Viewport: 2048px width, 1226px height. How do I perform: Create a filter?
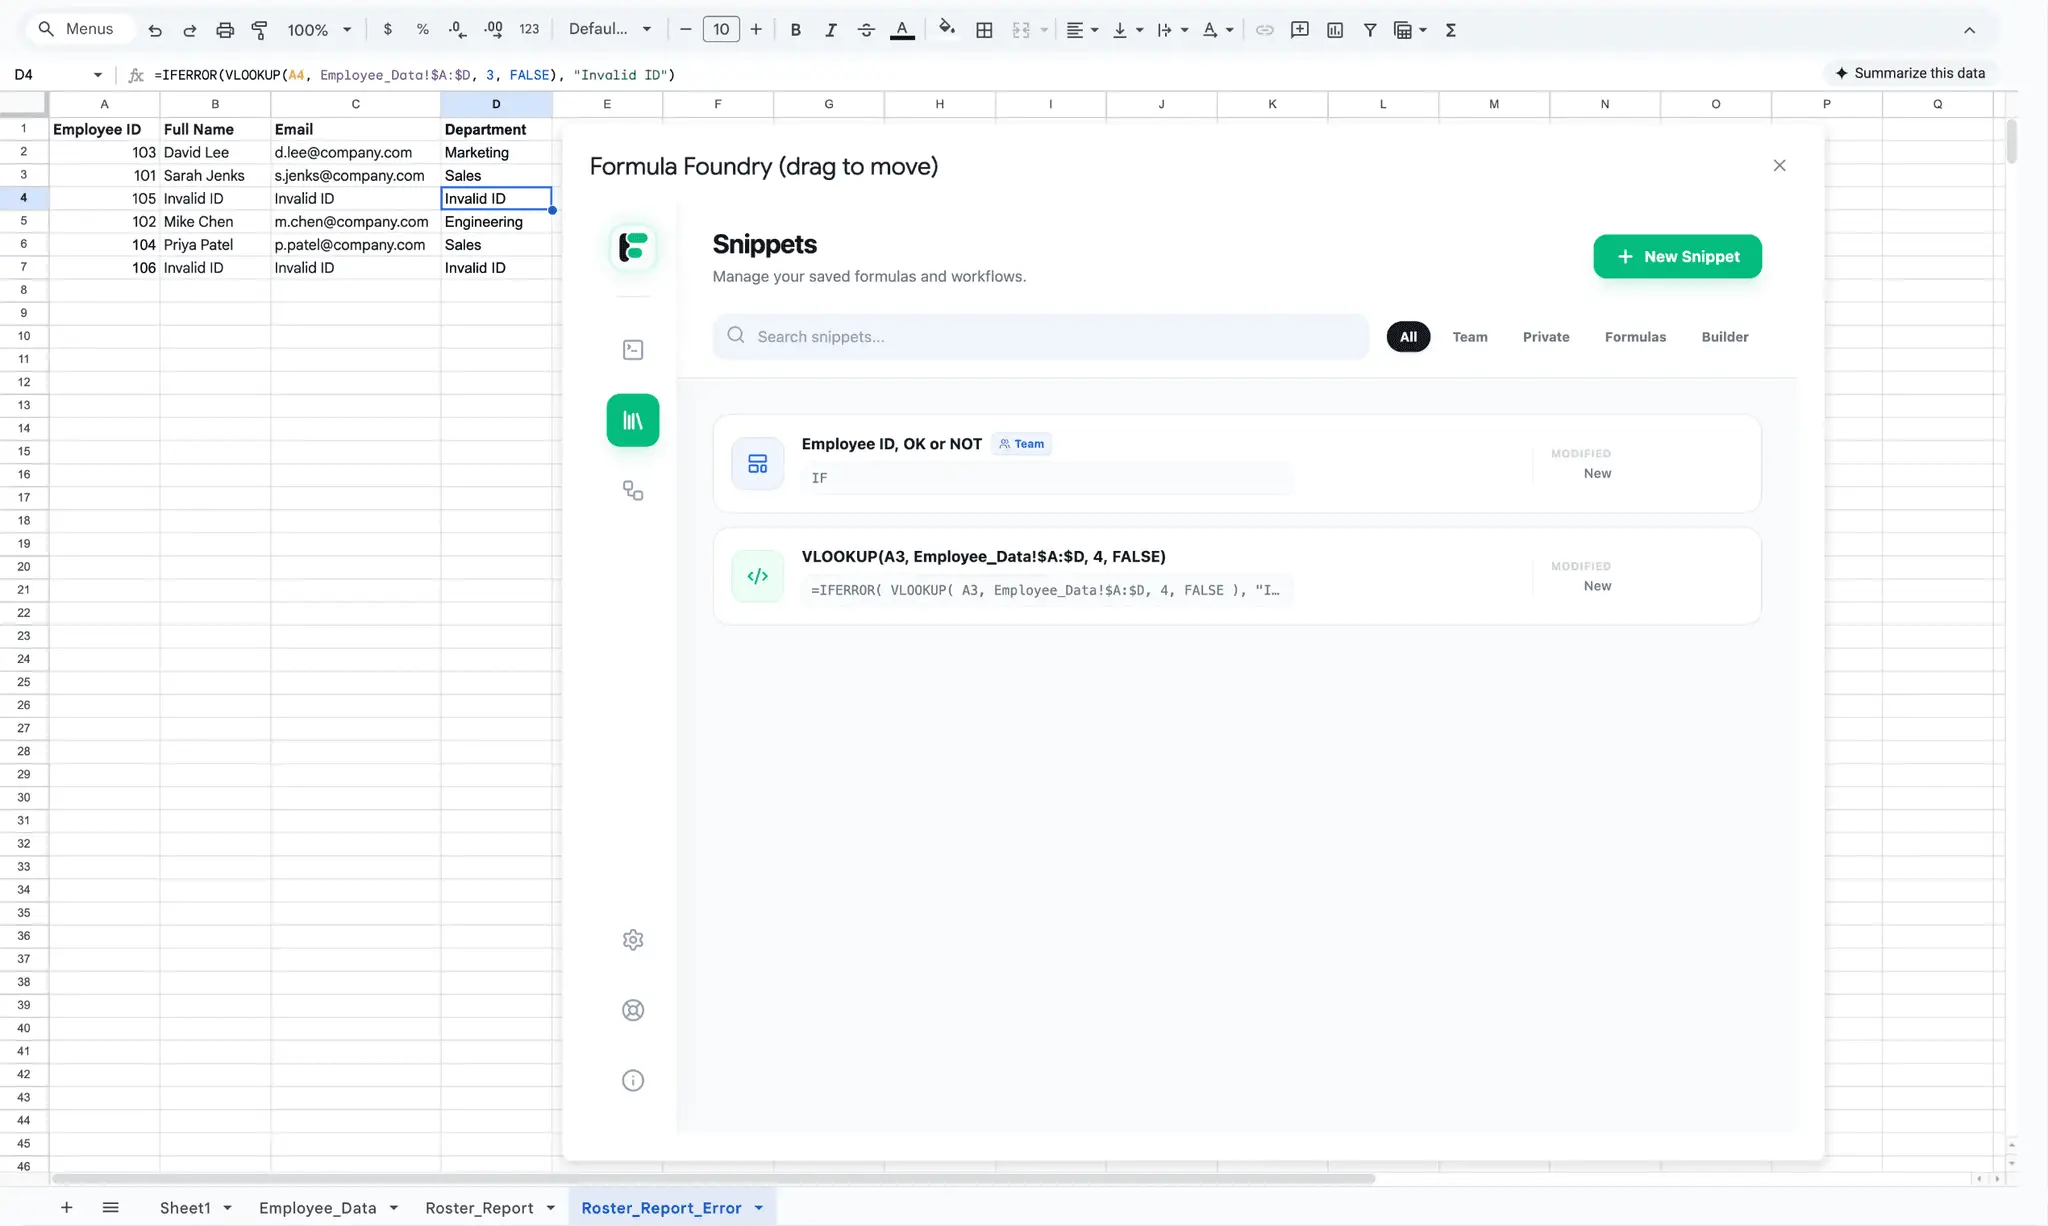click(x=1370, y=30)
